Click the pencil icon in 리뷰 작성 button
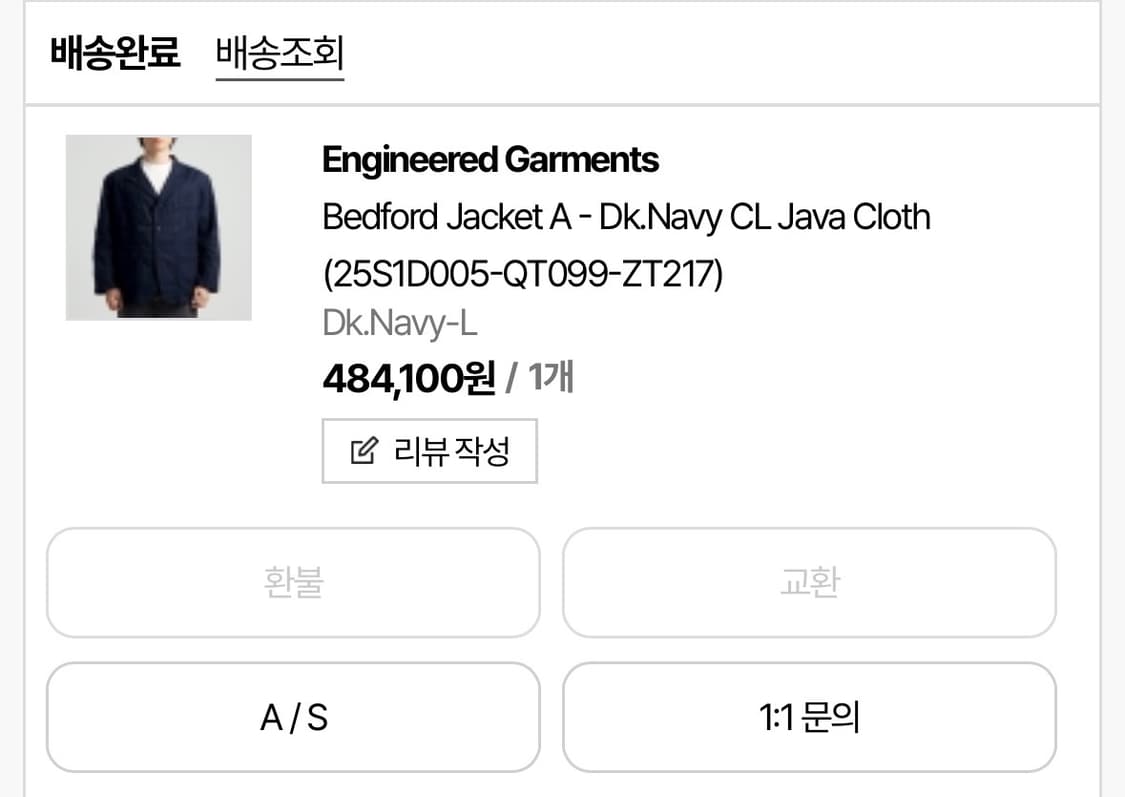This screenshot has height=797, width=1125. (364, 451)
